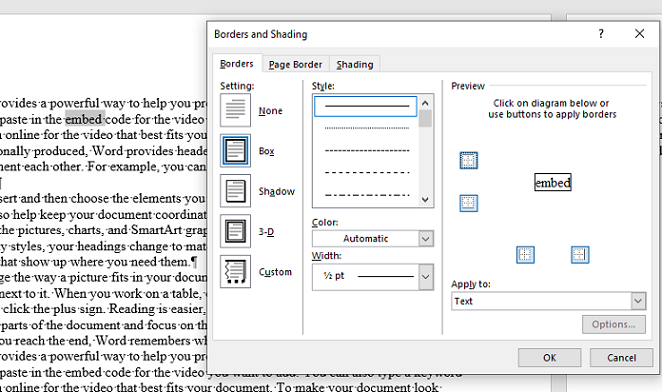Select the 3-D border setting icon
The height and width of the screenshot is (392, 662).
[x=235, y=231]
